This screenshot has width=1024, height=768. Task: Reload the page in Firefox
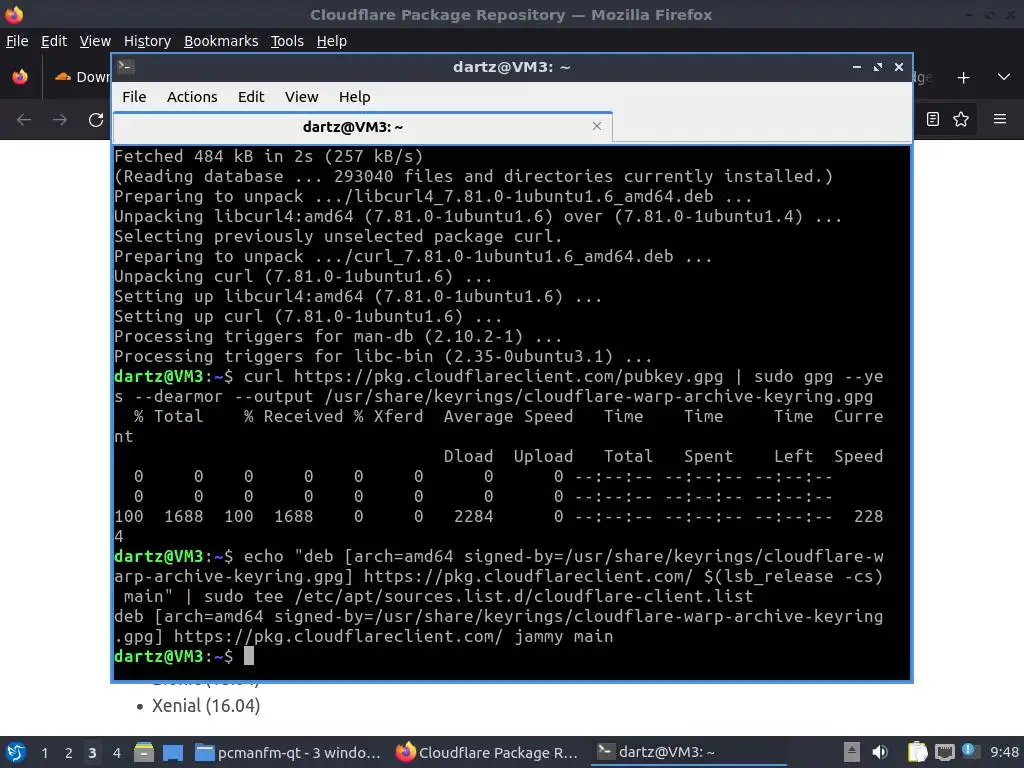coord(96,120)
